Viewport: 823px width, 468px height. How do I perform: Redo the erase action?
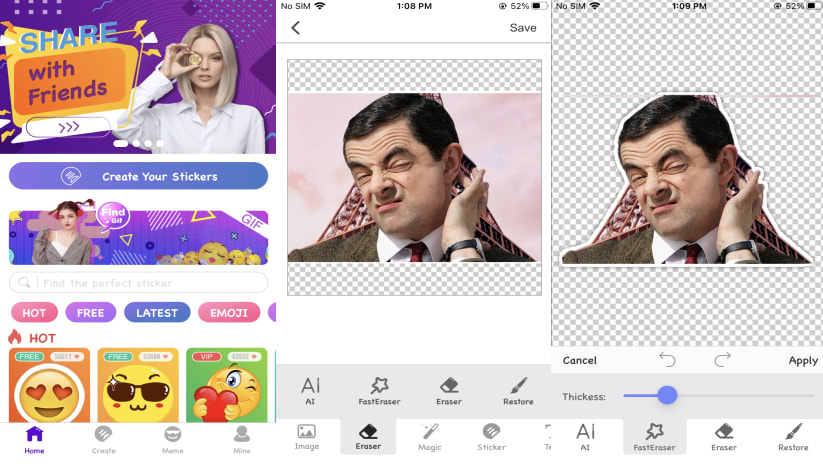click(722, 359)
